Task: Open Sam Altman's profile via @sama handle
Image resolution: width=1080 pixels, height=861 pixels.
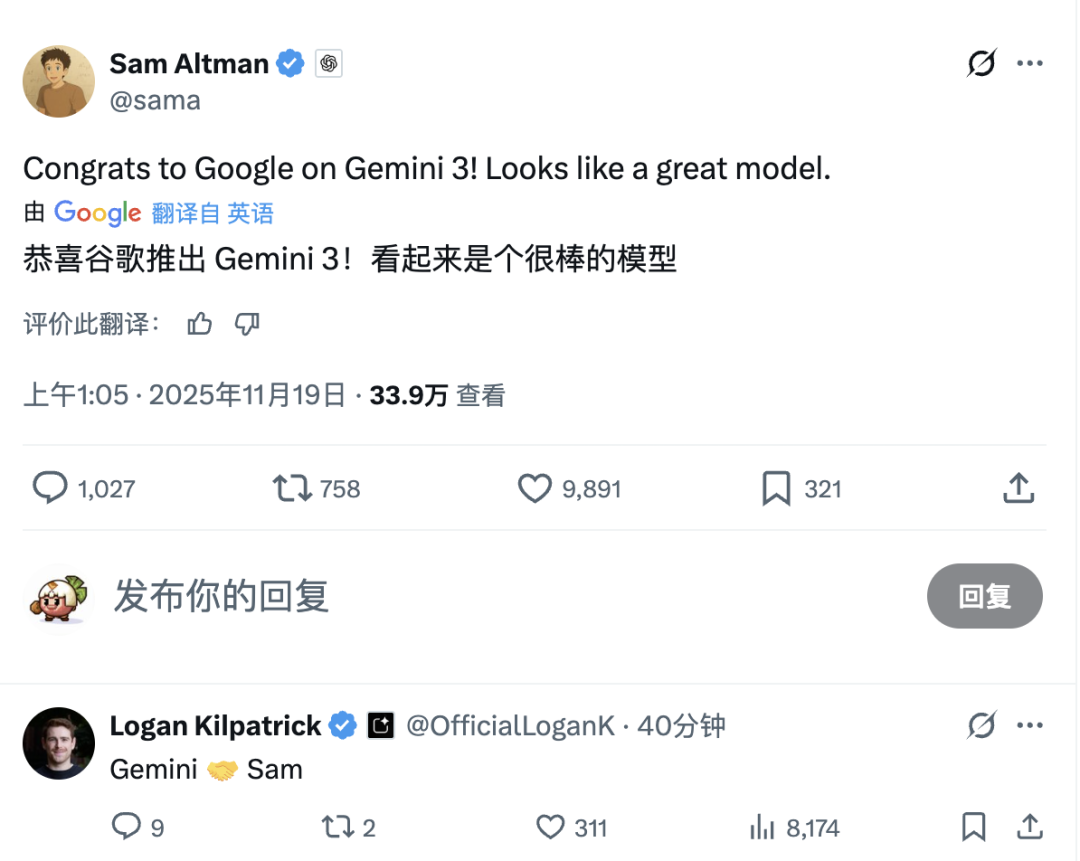Action: pyautogui.click(x=155, y=100)
